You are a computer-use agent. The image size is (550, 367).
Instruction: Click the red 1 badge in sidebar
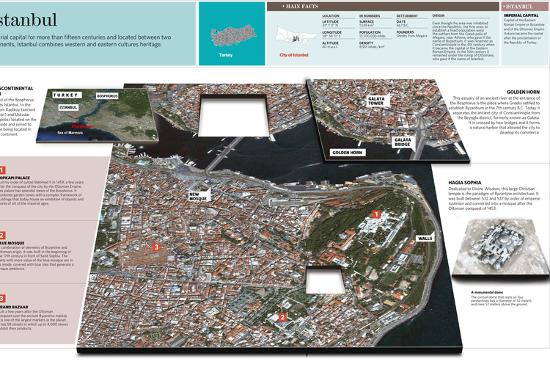pyautogui.click(x=2, y=170)
